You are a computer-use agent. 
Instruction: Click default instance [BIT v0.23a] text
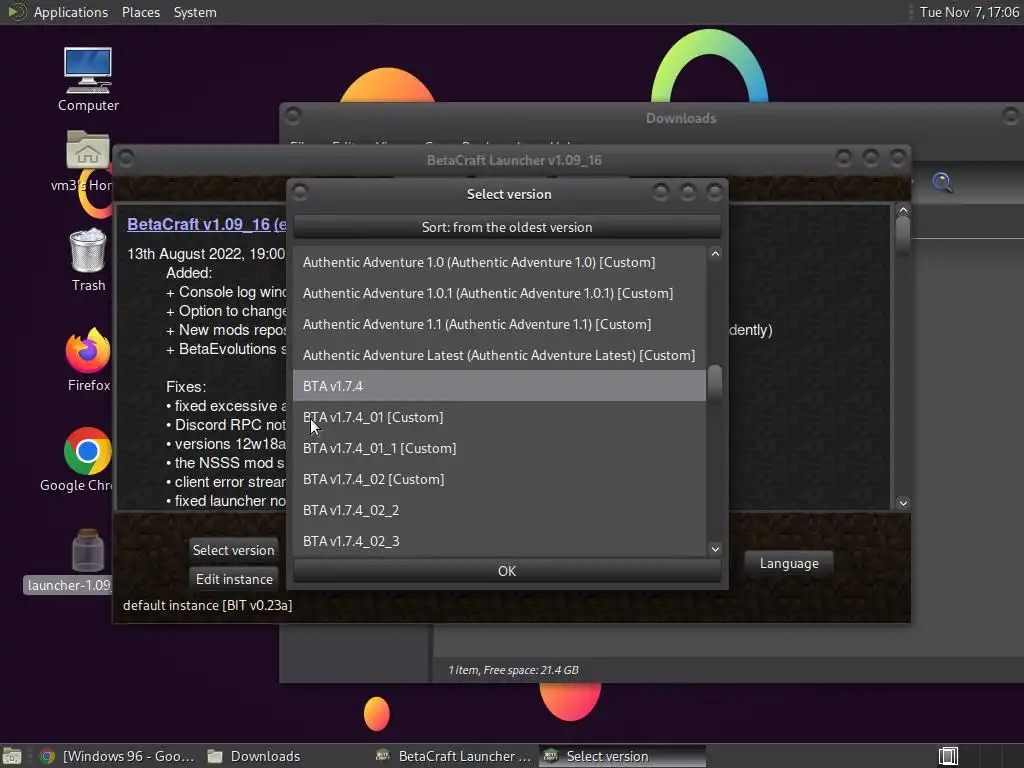[207, 605]
